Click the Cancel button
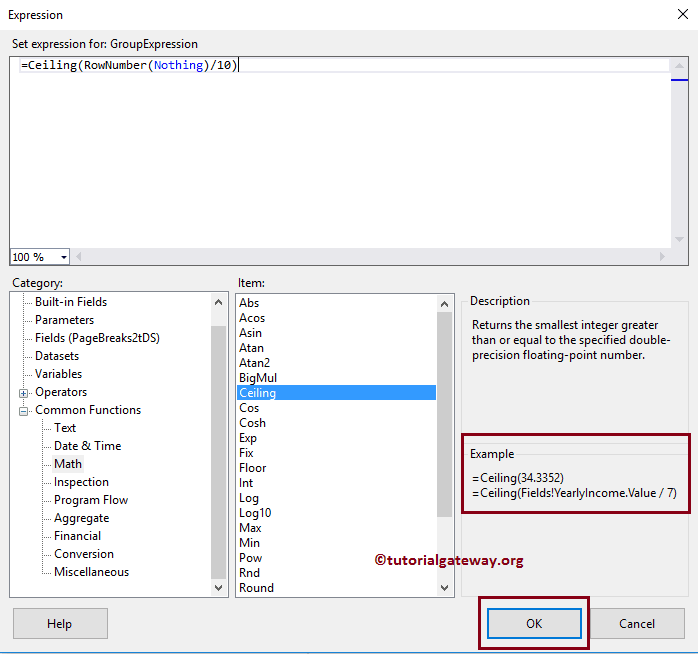 click(637, 623)
